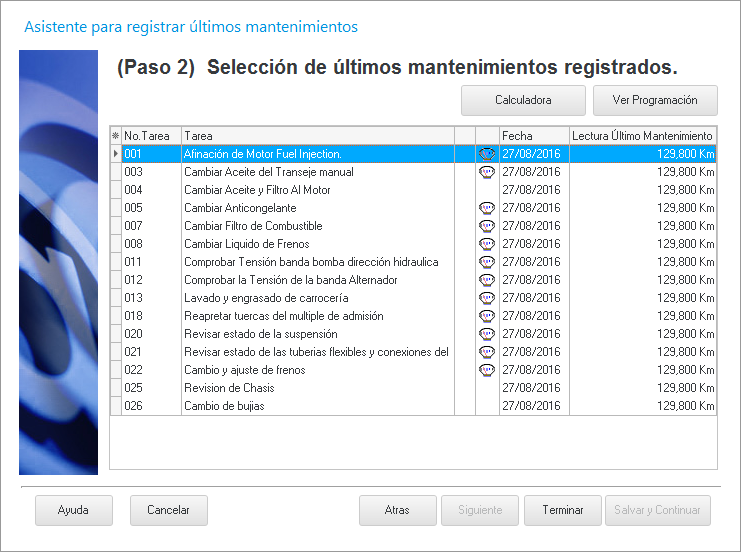Click the icon in the Cambiar Anticongelante row

click(487, 208)
